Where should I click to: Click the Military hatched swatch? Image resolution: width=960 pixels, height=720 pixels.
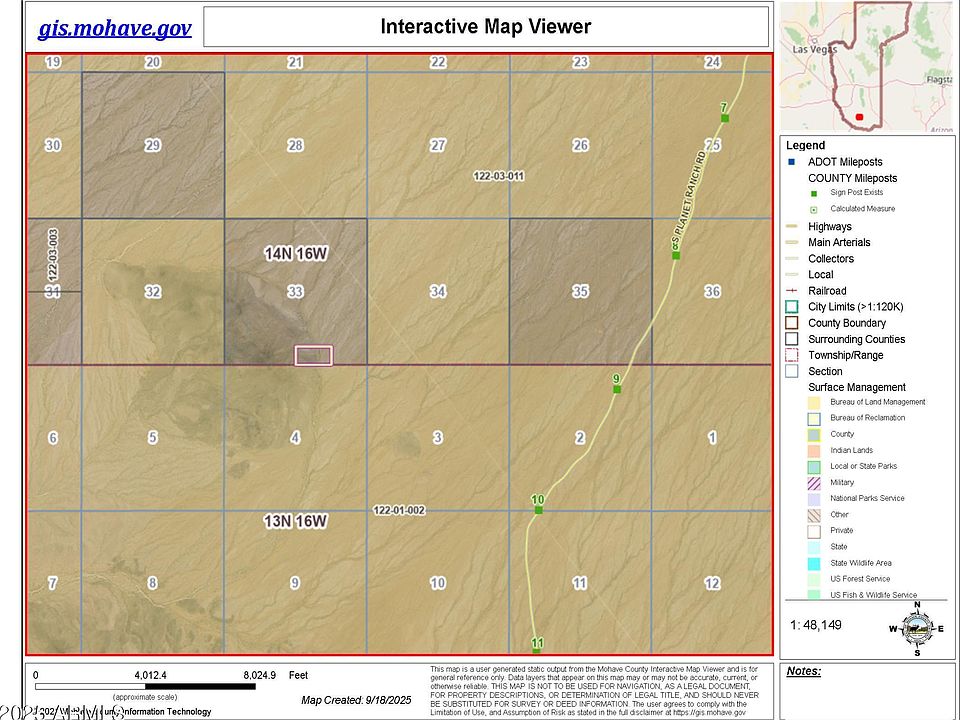point(814,483)
